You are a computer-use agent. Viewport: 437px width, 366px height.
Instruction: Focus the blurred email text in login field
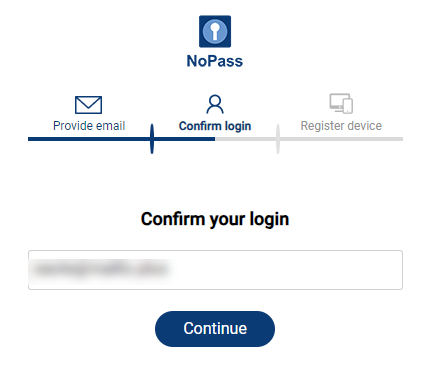[101, 269]
